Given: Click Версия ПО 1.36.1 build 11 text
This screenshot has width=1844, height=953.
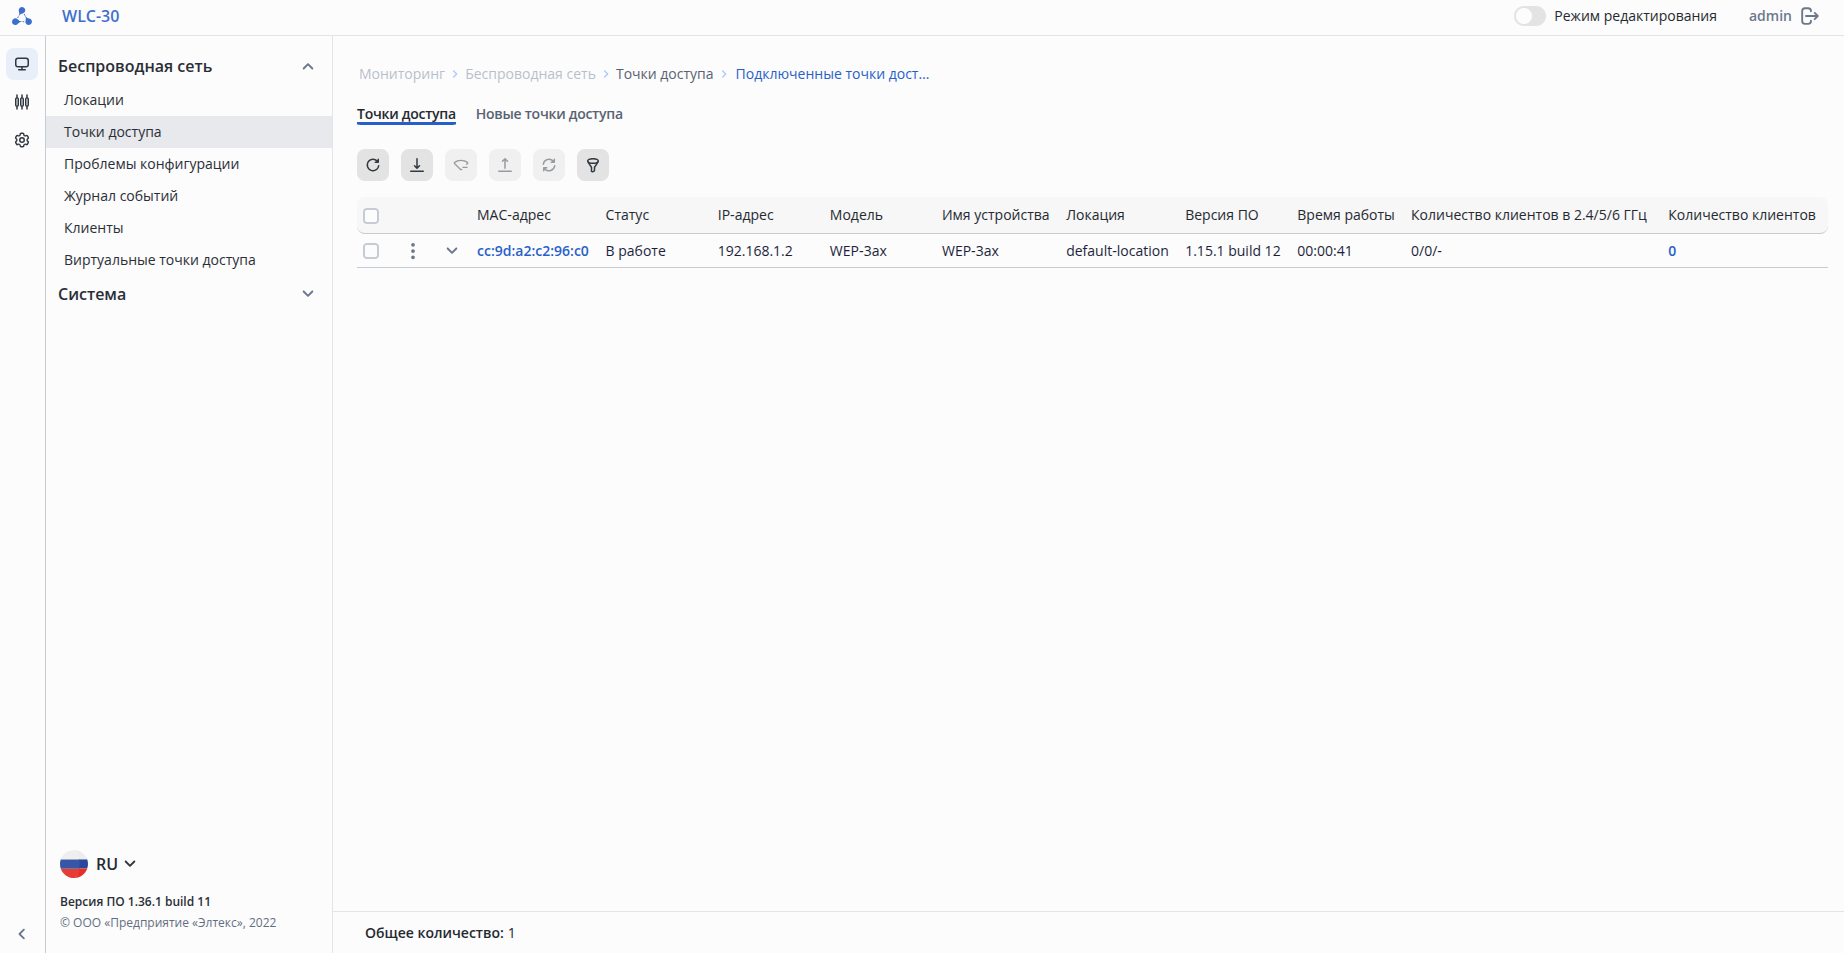Looking at the screenshot, I should [135, 902].
